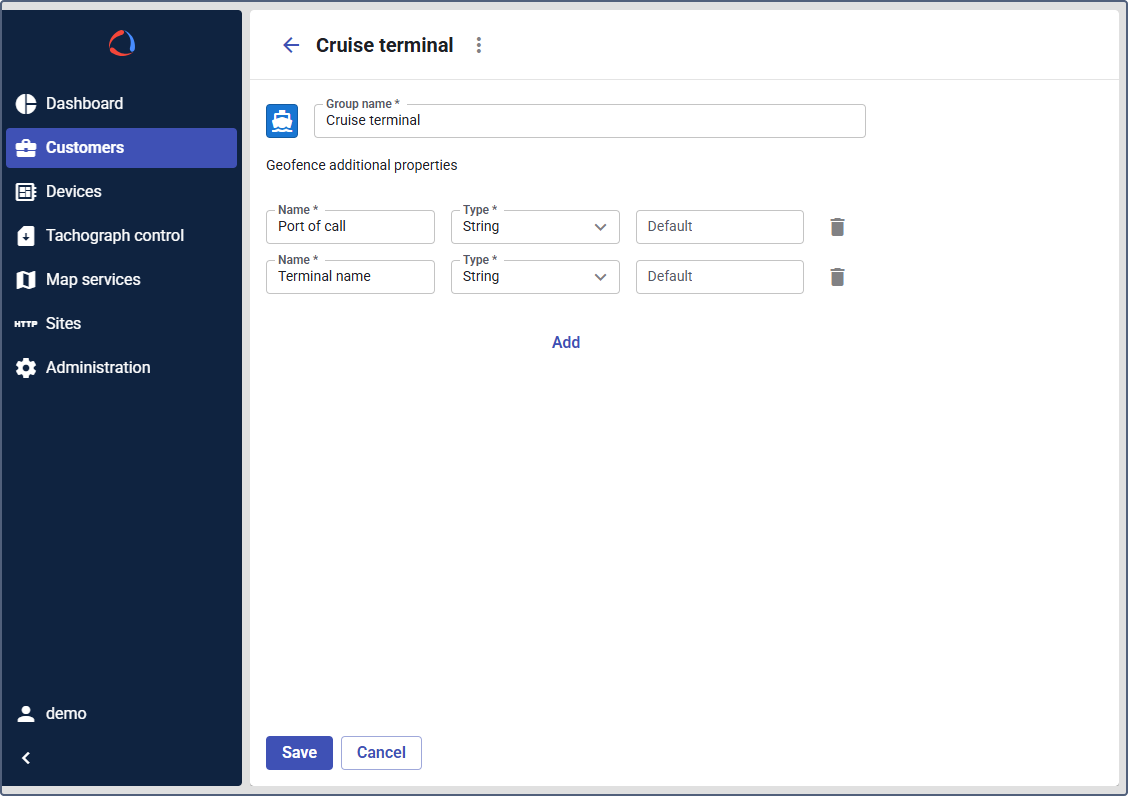This screenshot has height=796, width=1128.
Task: Collapse the sidebar with bottom chevron
Action: coord(27,758)
